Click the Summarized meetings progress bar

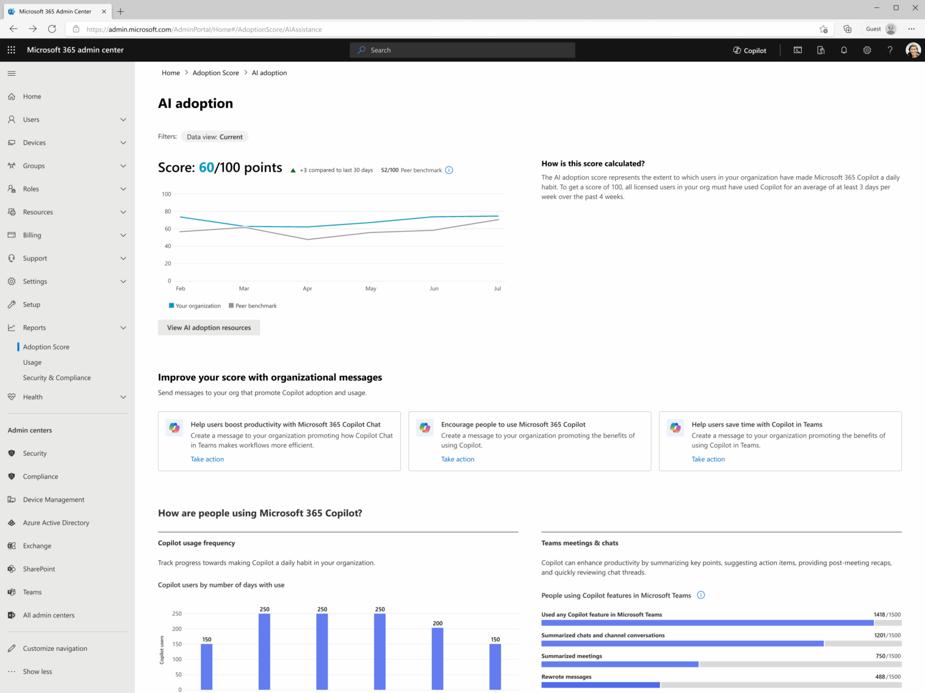click(721, 664)
